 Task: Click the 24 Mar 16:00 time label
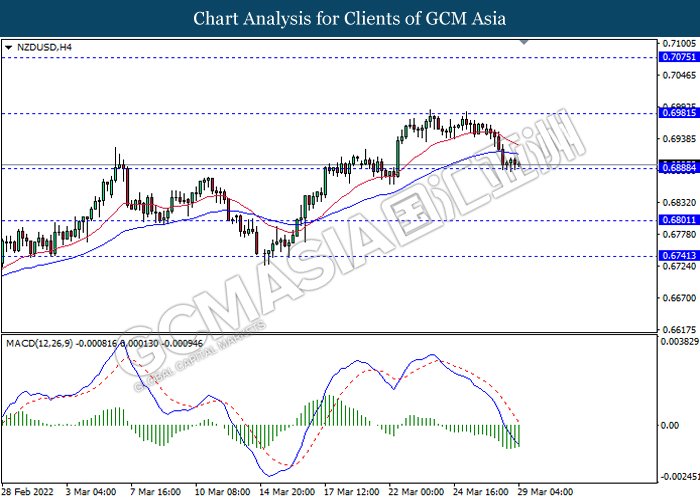pyautogui.click(x=481, y=492)
